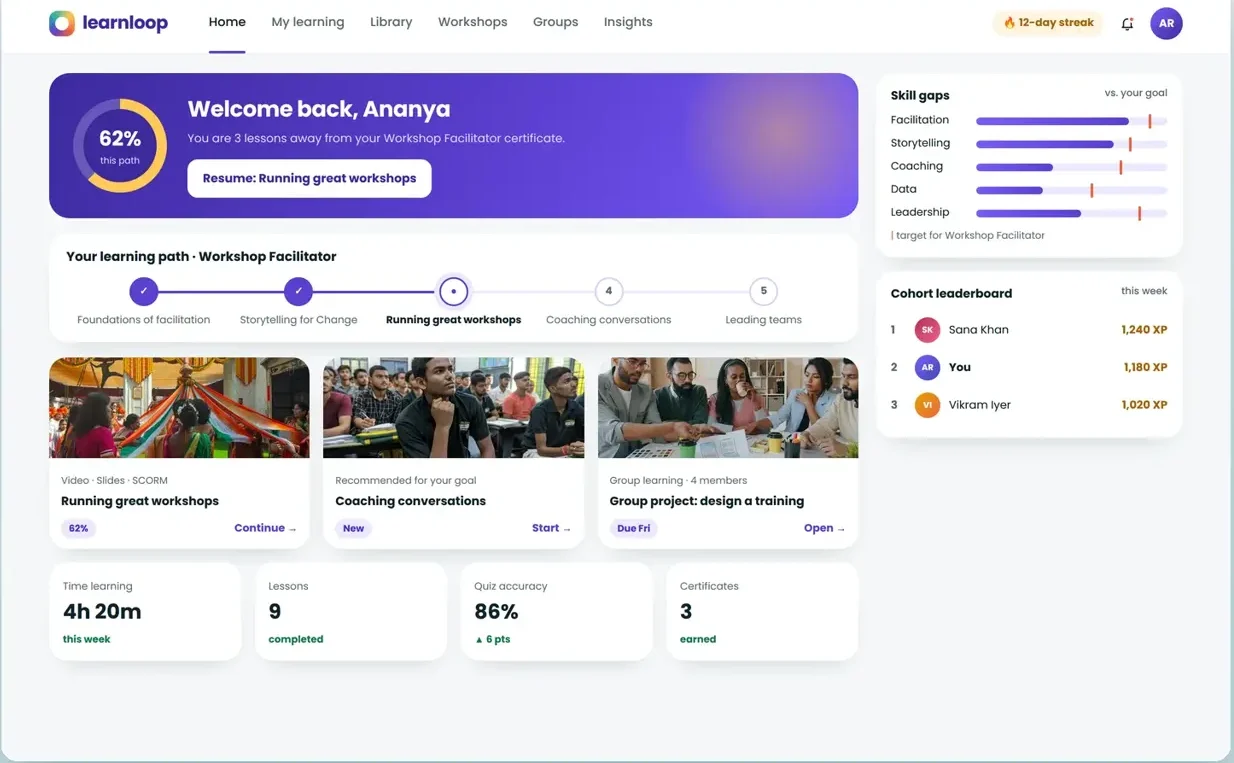Click the New badge on Coaching conversations

click(354, 528)
